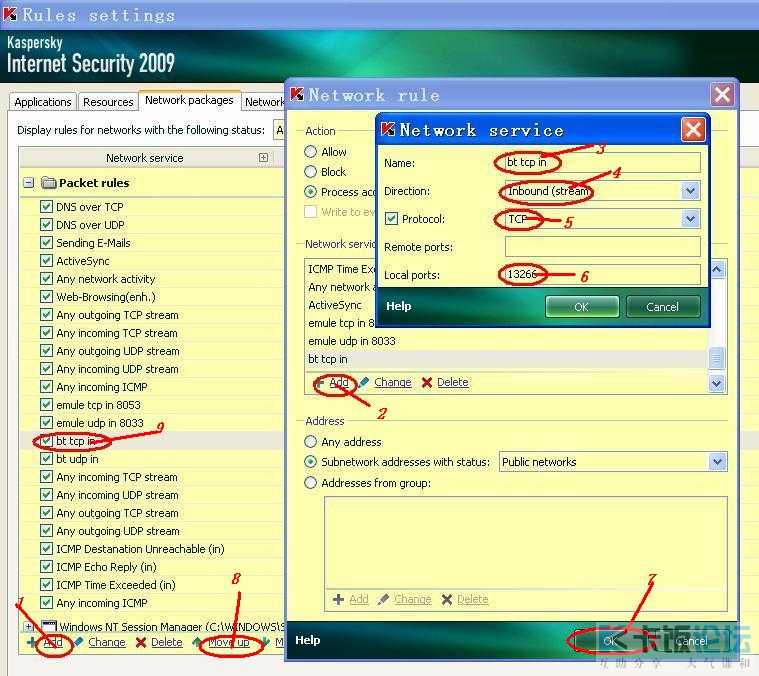The height and width of the screenshot is (676, 759).
Task: Click the column options icon in the Network service header
Action: click(263, 157)
